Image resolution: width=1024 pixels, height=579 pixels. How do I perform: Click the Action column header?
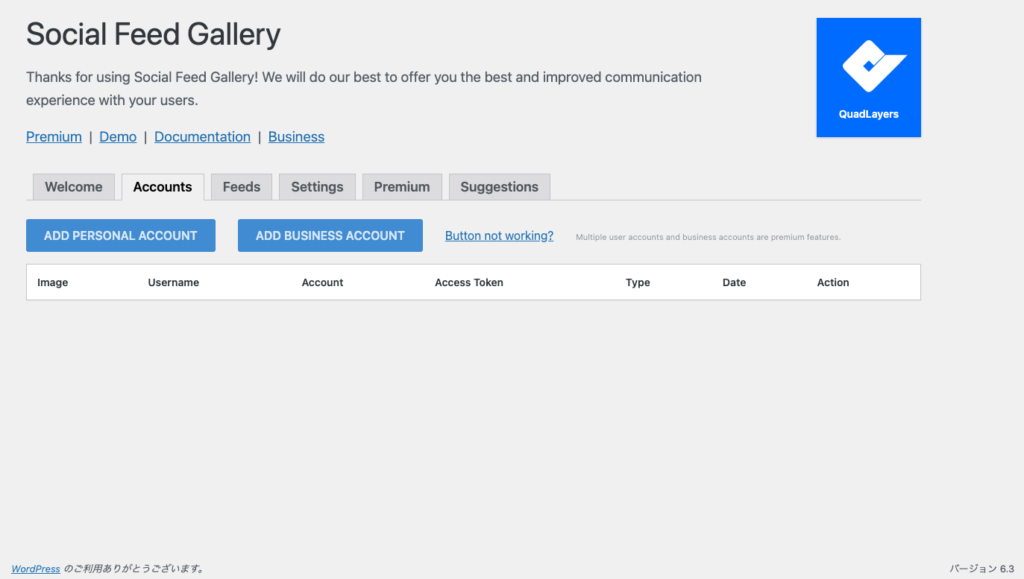click(833, 283)
